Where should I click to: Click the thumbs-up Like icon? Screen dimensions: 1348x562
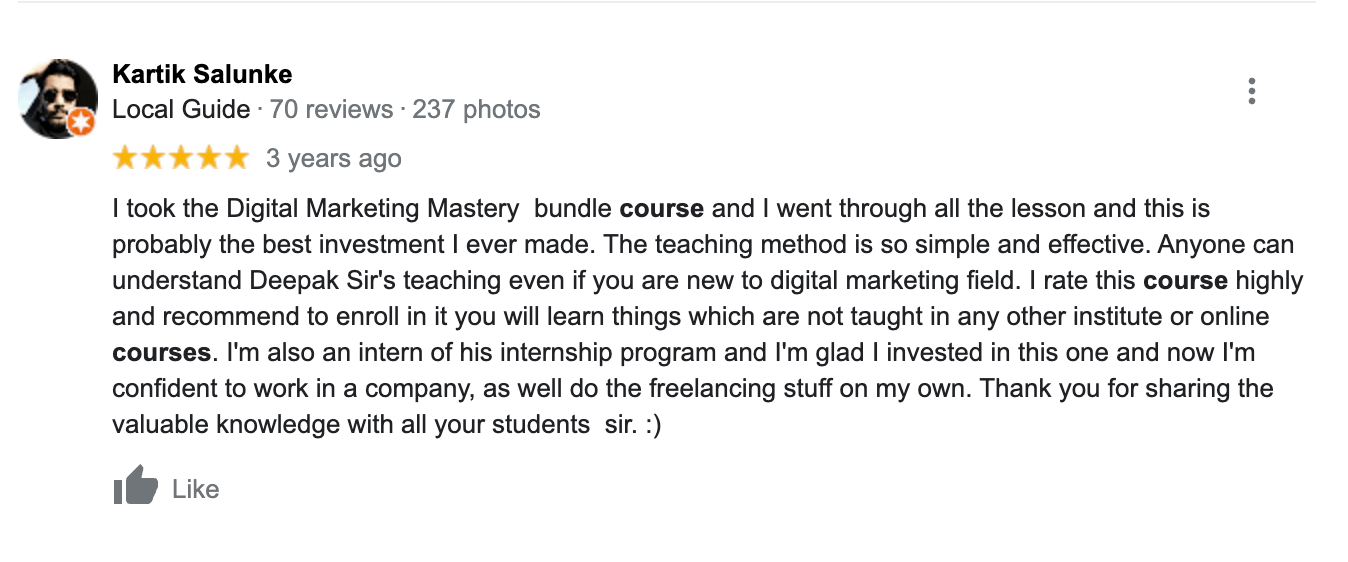[x=136, y=487]
